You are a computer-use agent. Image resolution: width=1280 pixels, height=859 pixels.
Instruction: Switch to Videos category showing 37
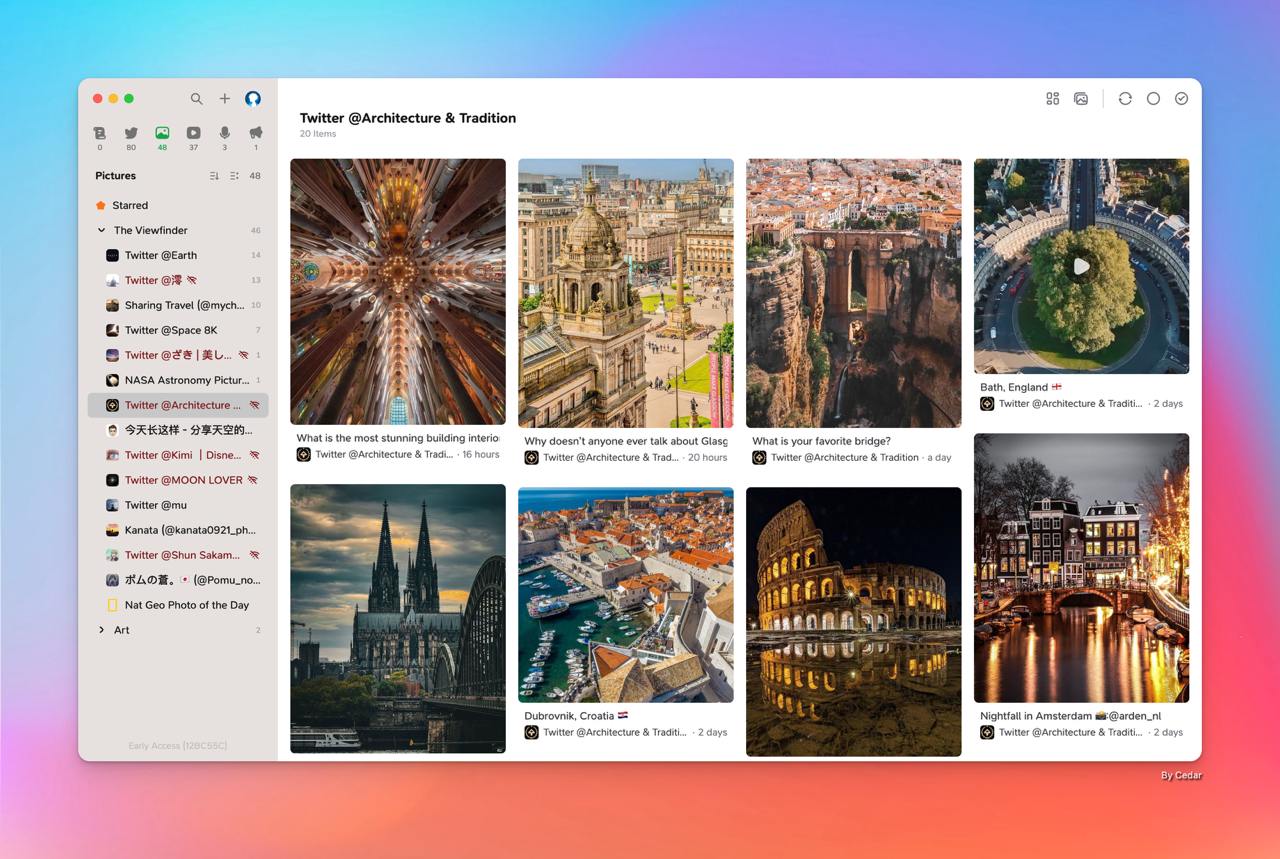click(193, 138)
